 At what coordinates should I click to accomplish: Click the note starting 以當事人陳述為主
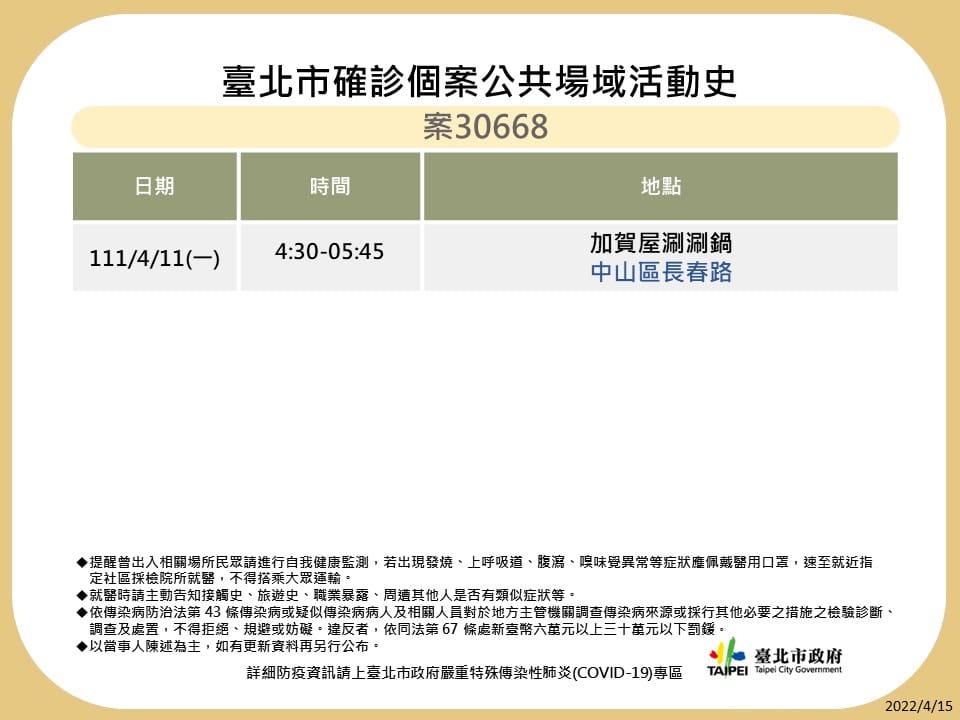point(228,646)
